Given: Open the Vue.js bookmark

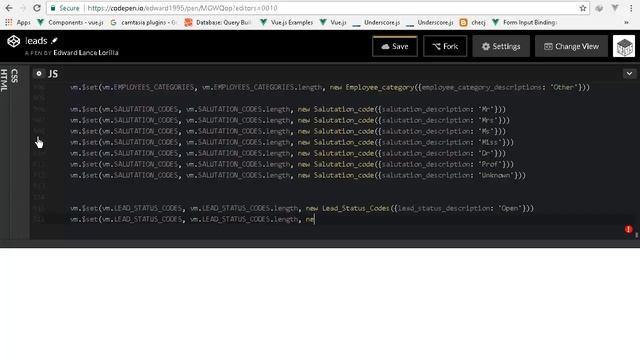Looking at the screenshot, I should pos(333,22).
